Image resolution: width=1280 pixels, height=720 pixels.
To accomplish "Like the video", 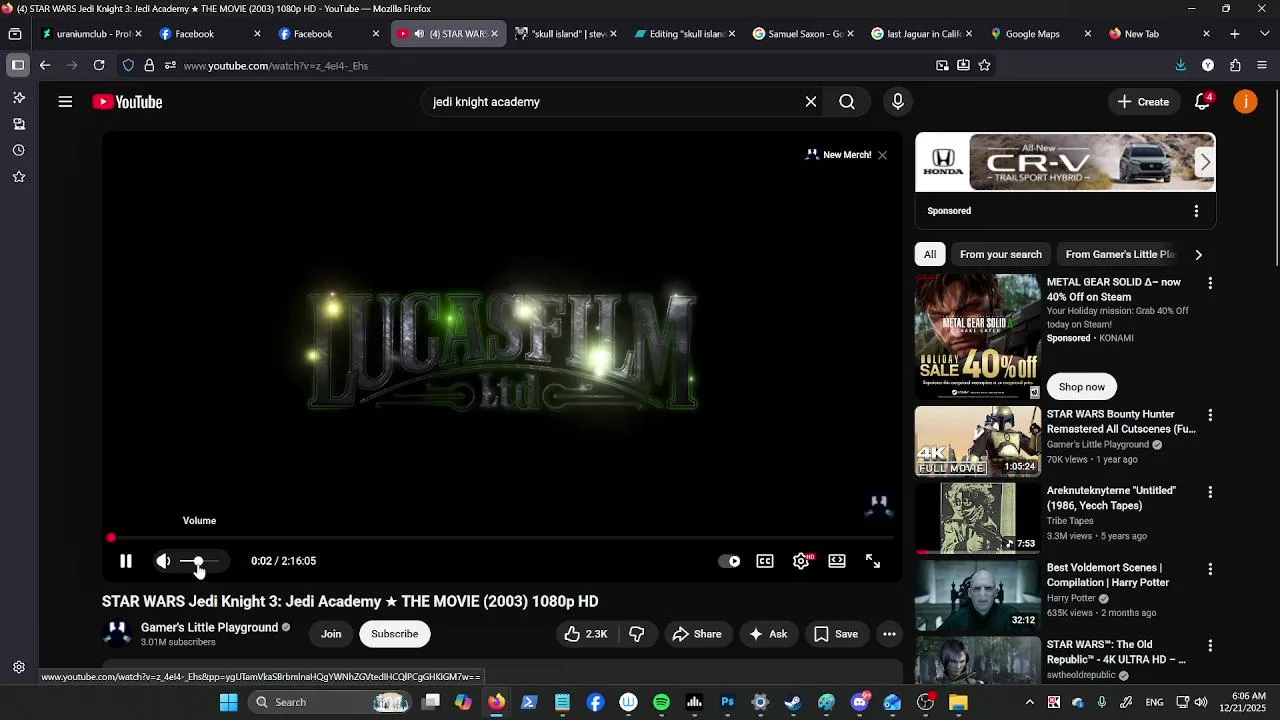I will pyautogui.click(x=585, y=634).
